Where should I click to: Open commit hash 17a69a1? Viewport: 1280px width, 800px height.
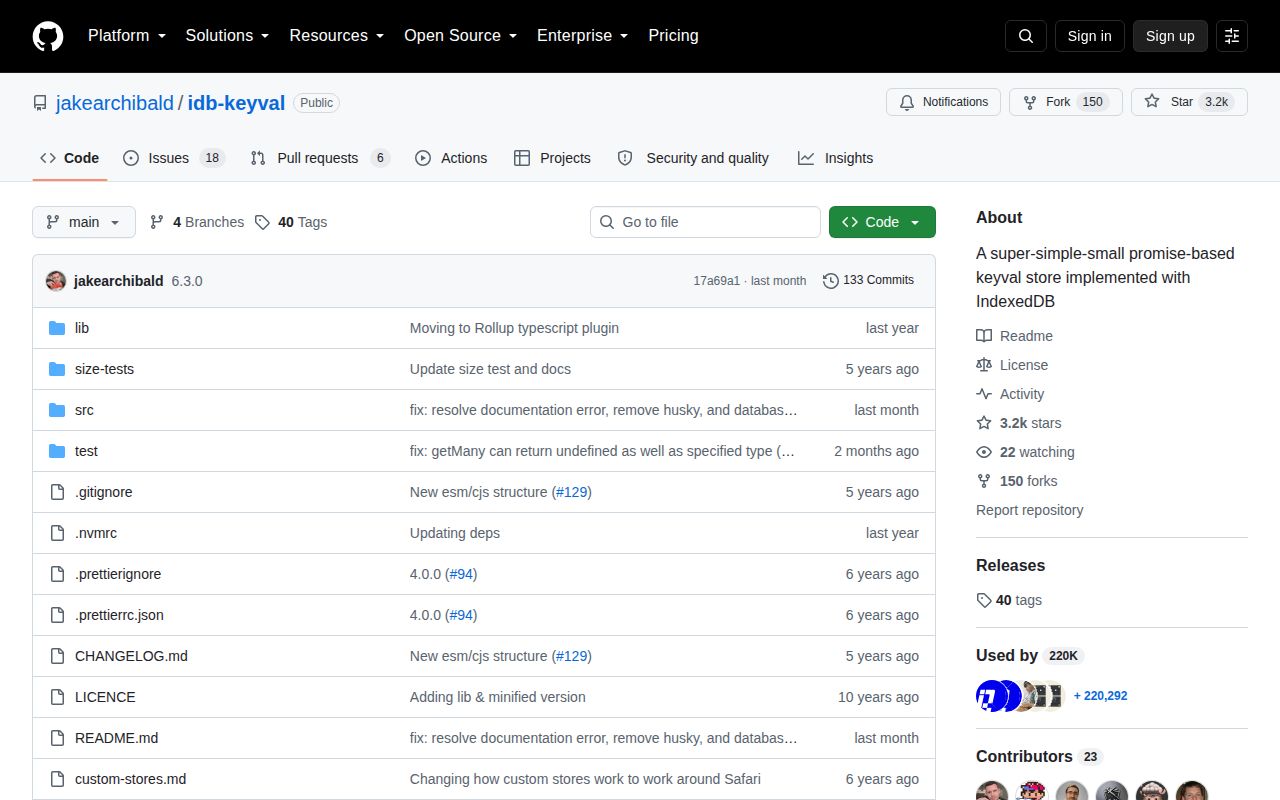(x=717, y=281)
